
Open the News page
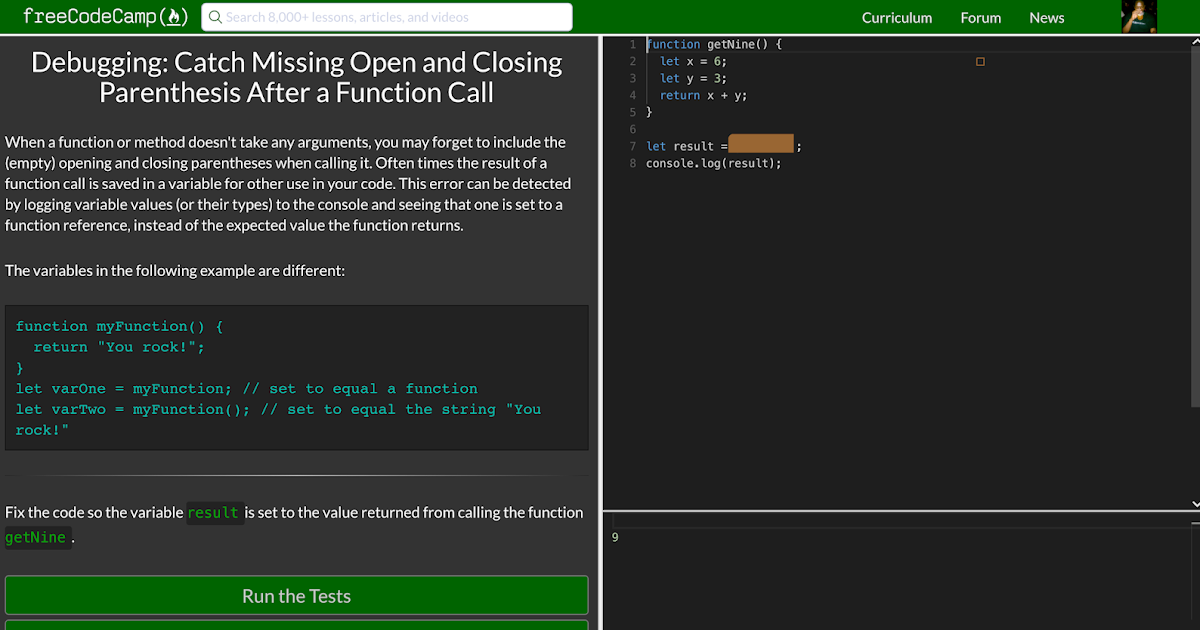pos(1046,17)
